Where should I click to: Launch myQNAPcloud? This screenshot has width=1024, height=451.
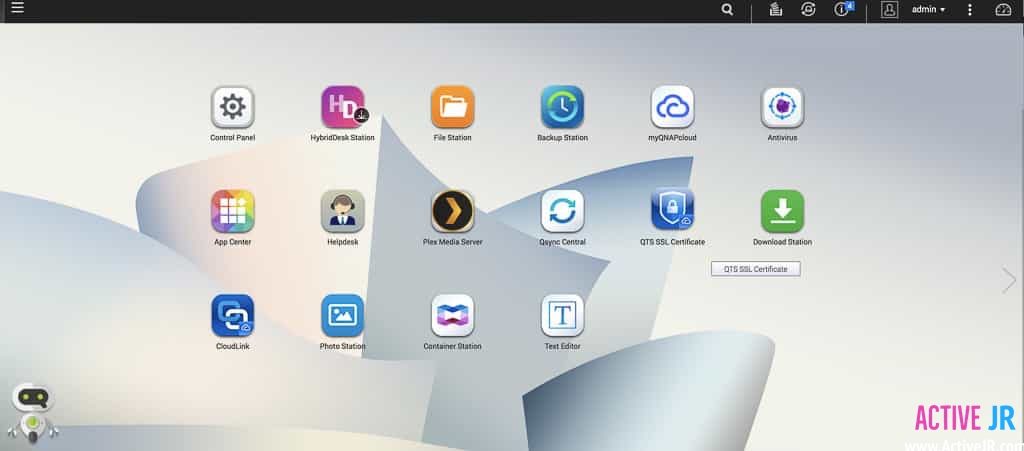tap(672, 107)
